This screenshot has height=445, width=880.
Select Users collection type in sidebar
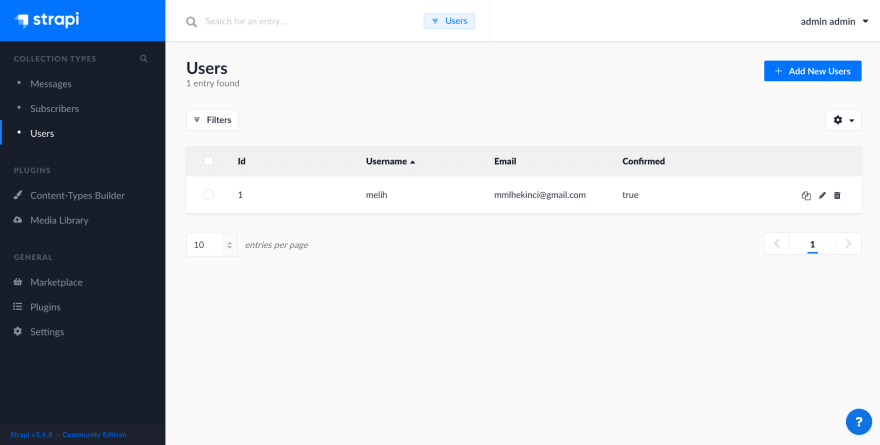[x=42, y=134]
